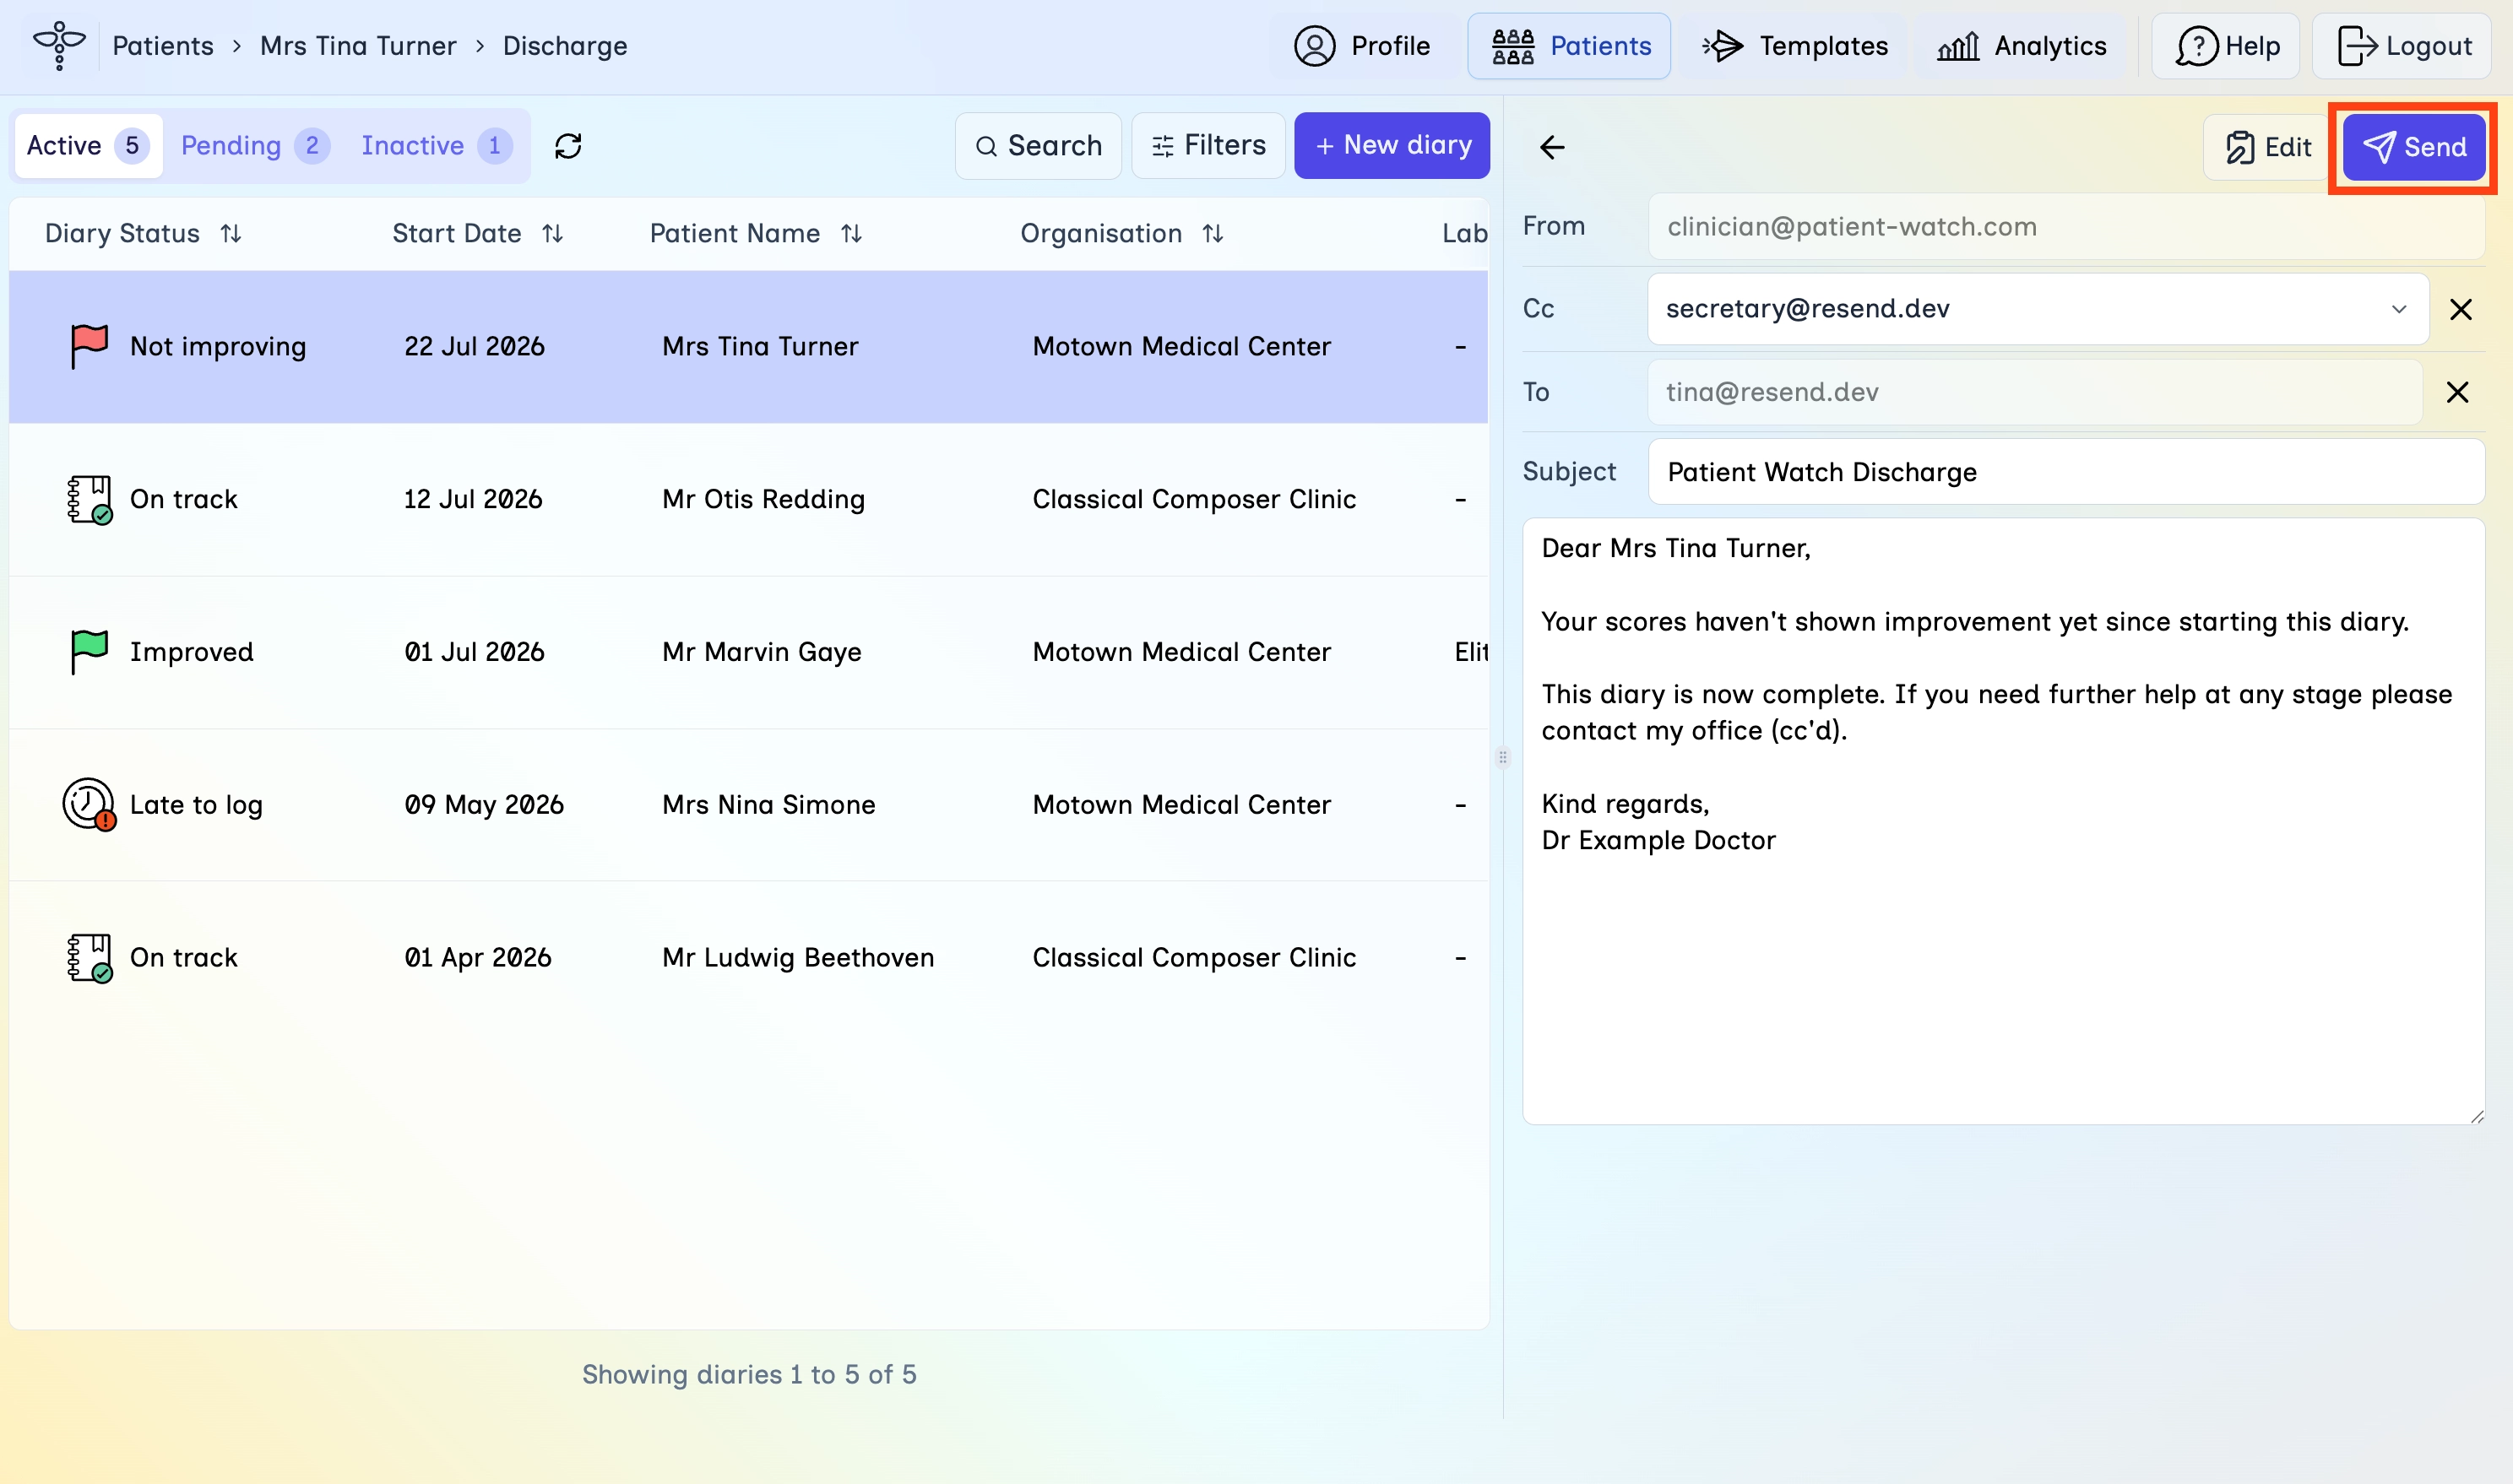
Task: Go back using the left arrow
Action: click(1552, 147)
